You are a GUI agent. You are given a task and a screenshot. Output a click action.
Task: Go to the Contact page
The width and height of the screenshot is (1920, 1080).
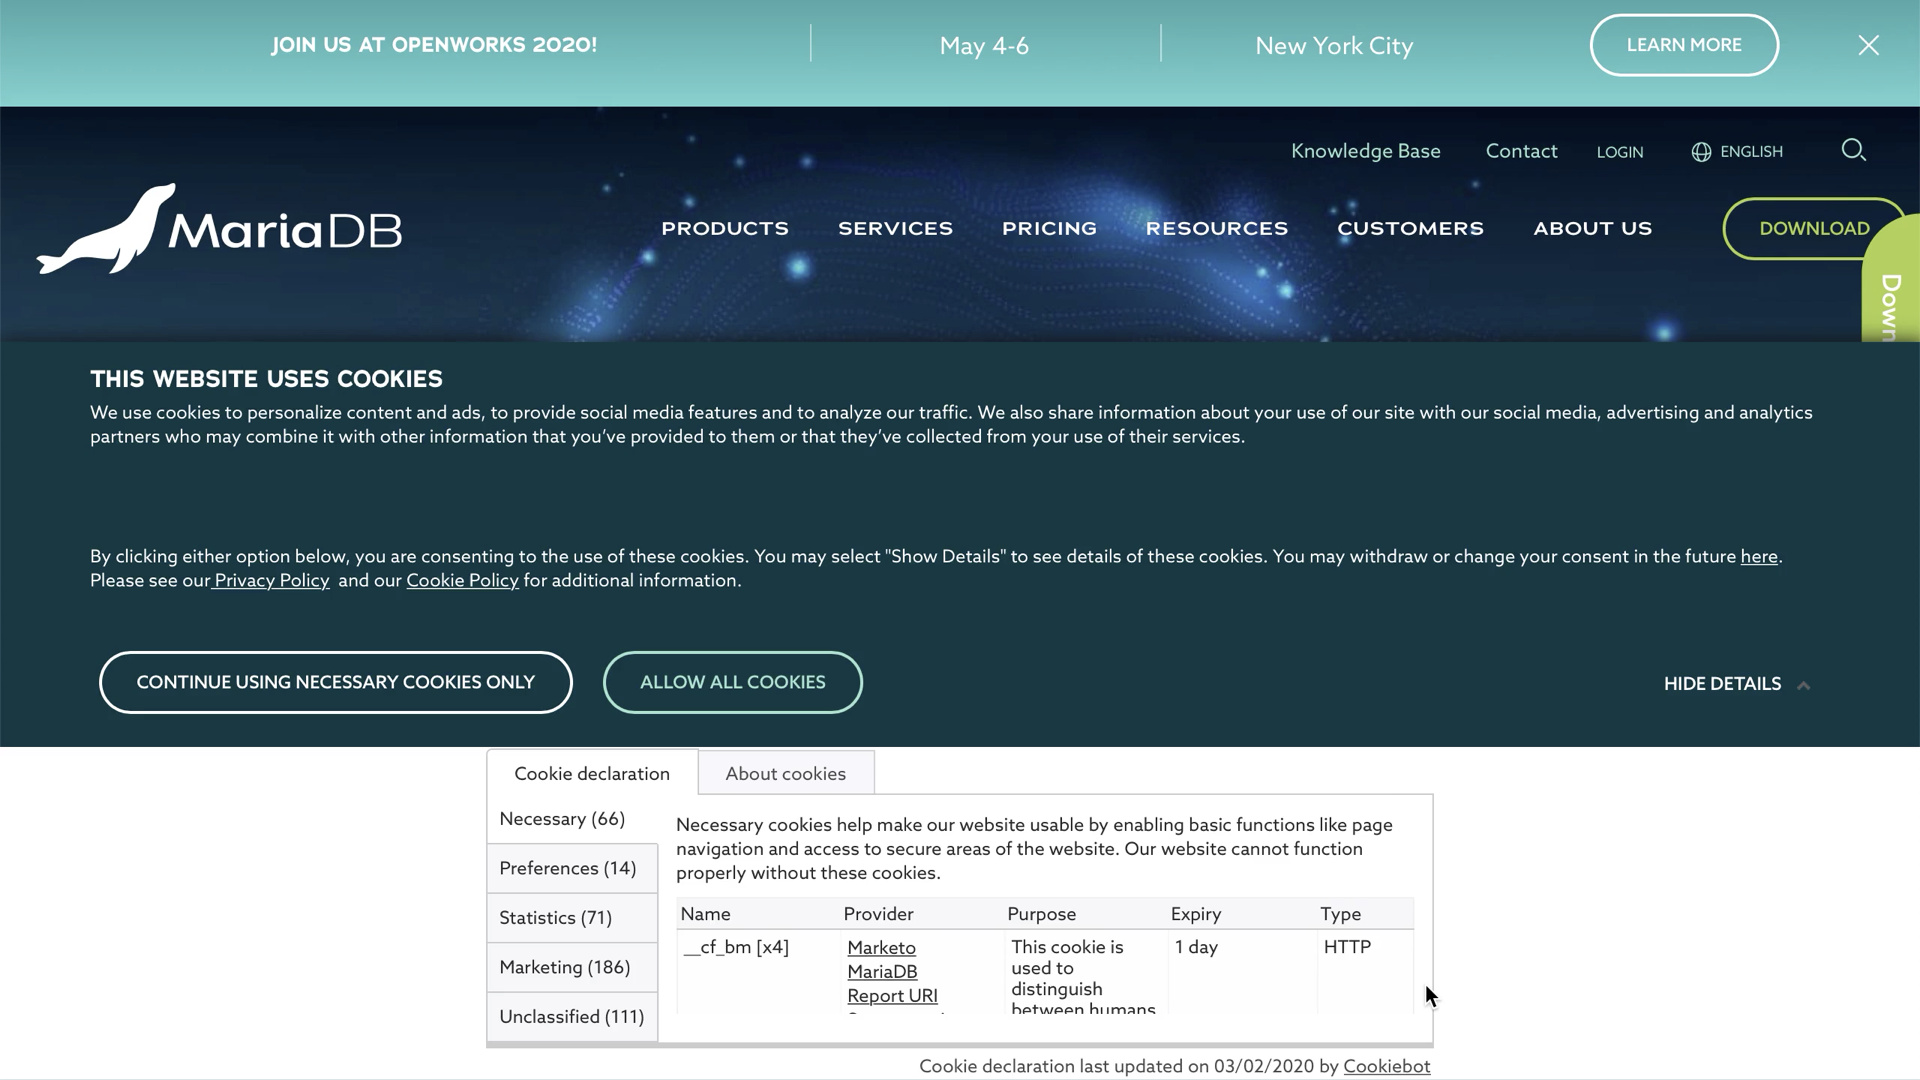[x=1521, y=151]
